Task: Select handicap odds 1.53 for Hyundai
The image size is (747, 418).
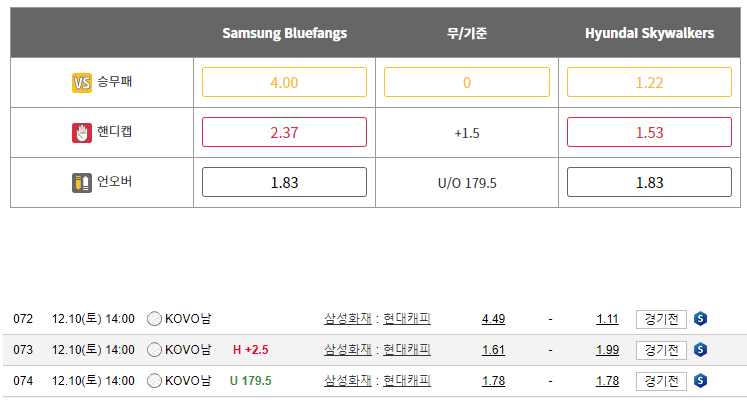Action: click(649, 132)
